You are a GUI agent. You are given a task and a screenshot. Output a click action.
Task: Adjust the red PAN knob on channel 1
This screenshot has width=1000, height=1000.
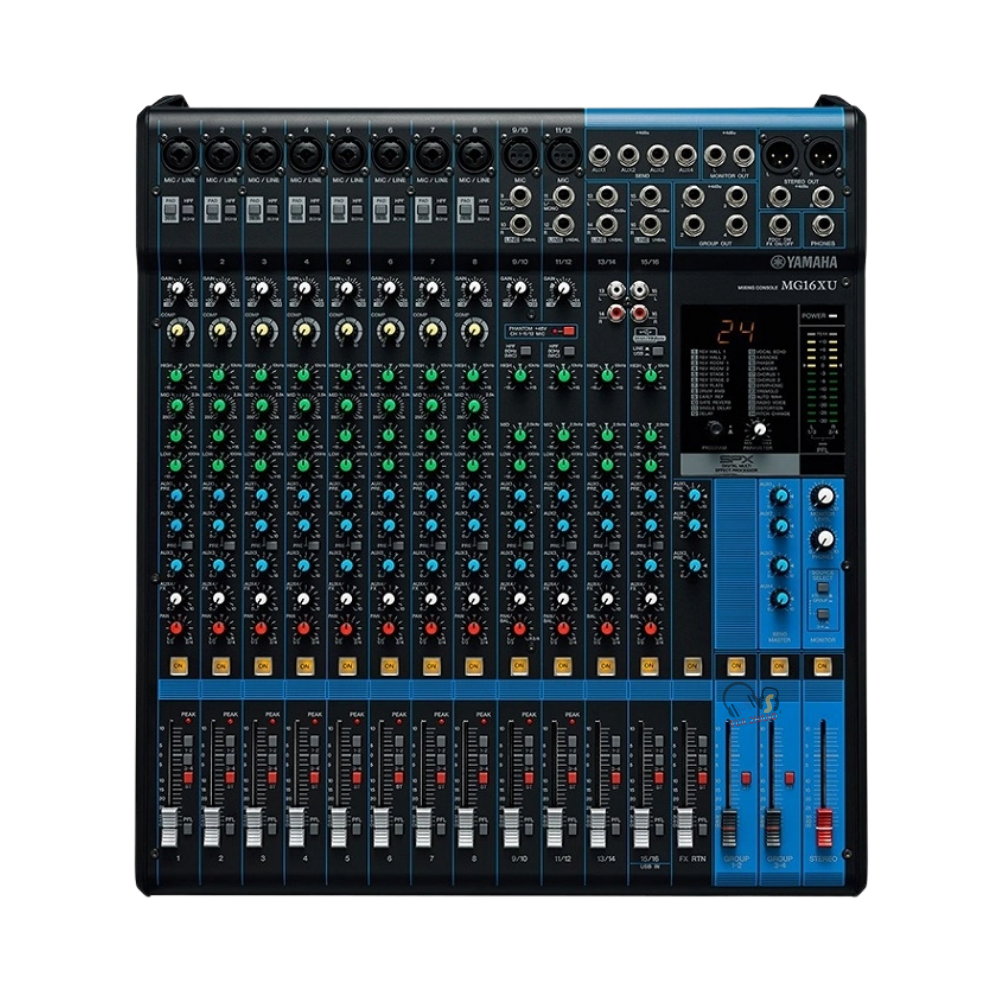(177, 629)
